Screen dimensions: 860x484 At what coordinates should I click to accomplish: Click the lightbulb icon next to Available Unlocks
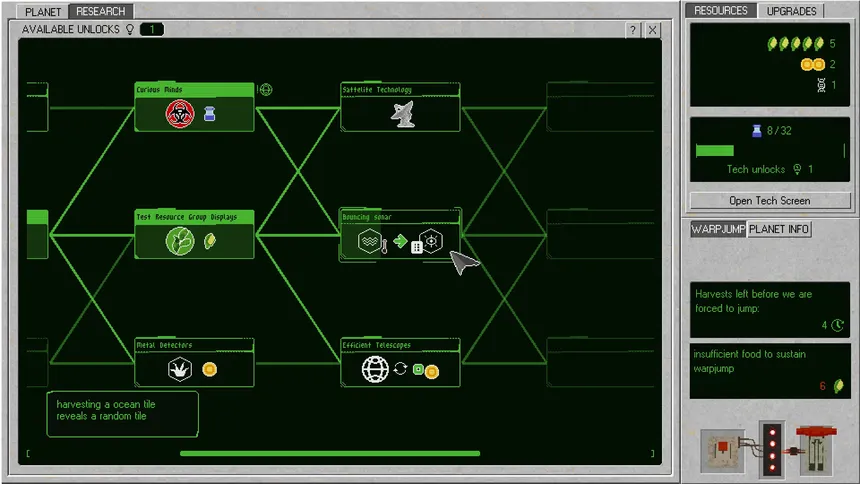(x=130, y=30)
